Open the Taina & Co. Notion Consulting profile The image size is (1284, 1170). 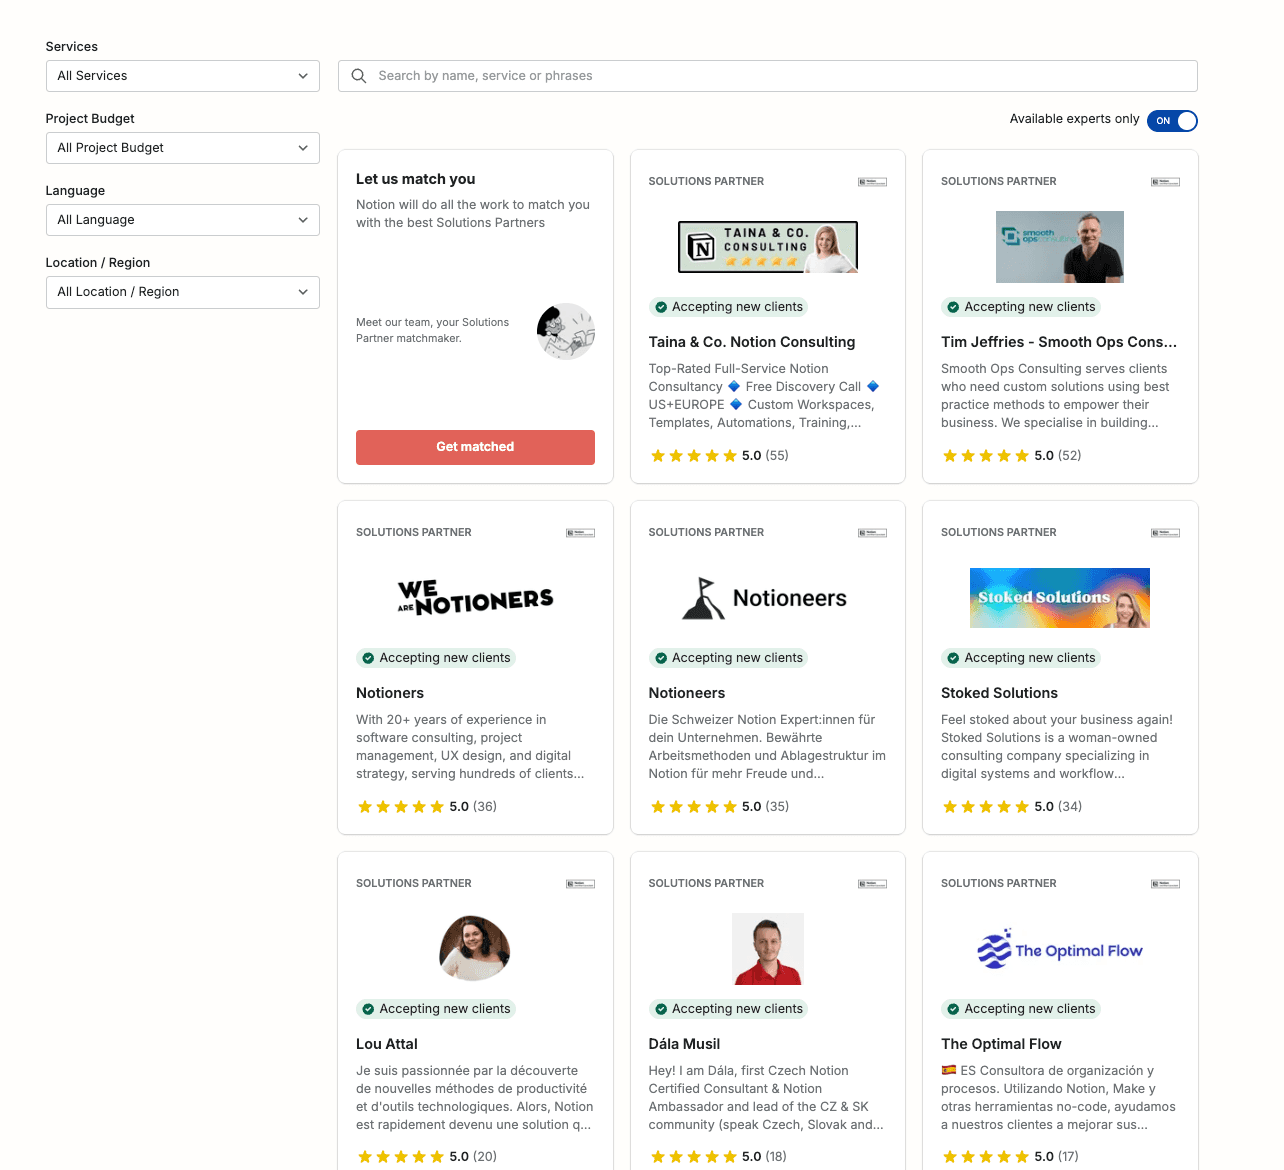click(751, 341)
